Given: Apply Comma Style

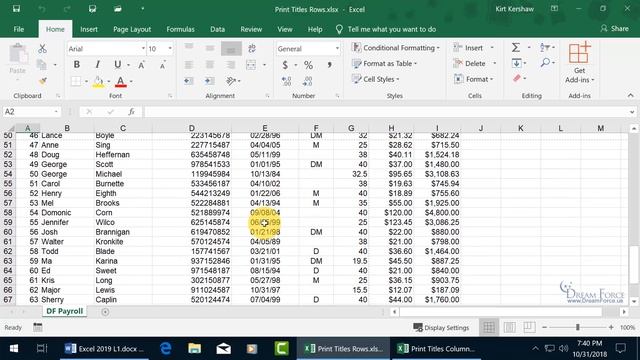Looking at the screenshot, I should pyautogui.click(x=329, y=65).
